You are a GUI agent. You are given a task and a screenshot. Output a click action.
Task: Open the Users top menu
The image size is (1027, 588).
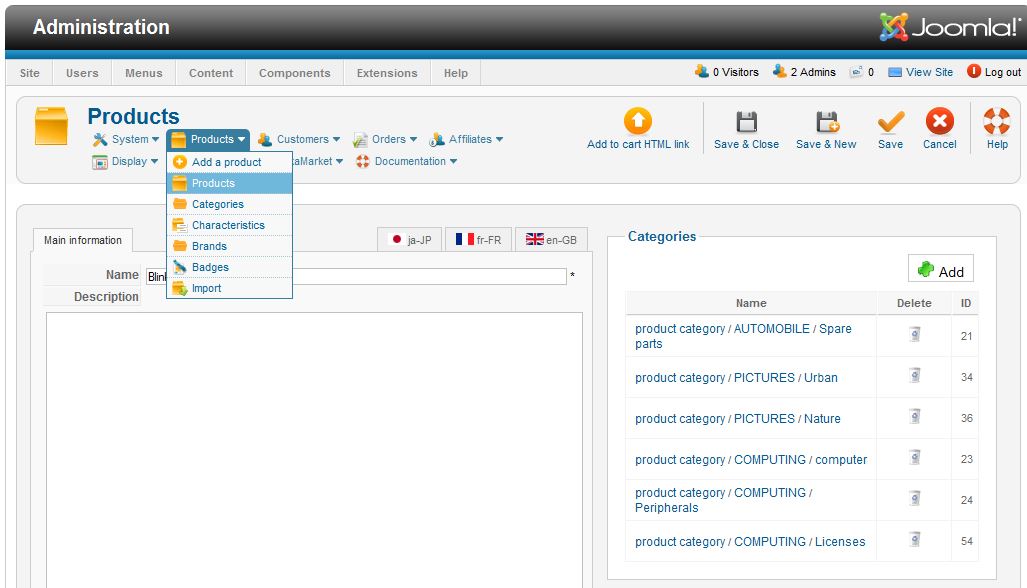point(82,73)
